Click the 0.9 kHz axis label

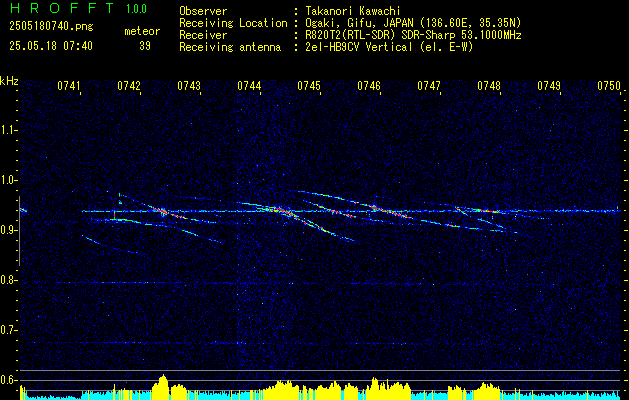point(8,230)
